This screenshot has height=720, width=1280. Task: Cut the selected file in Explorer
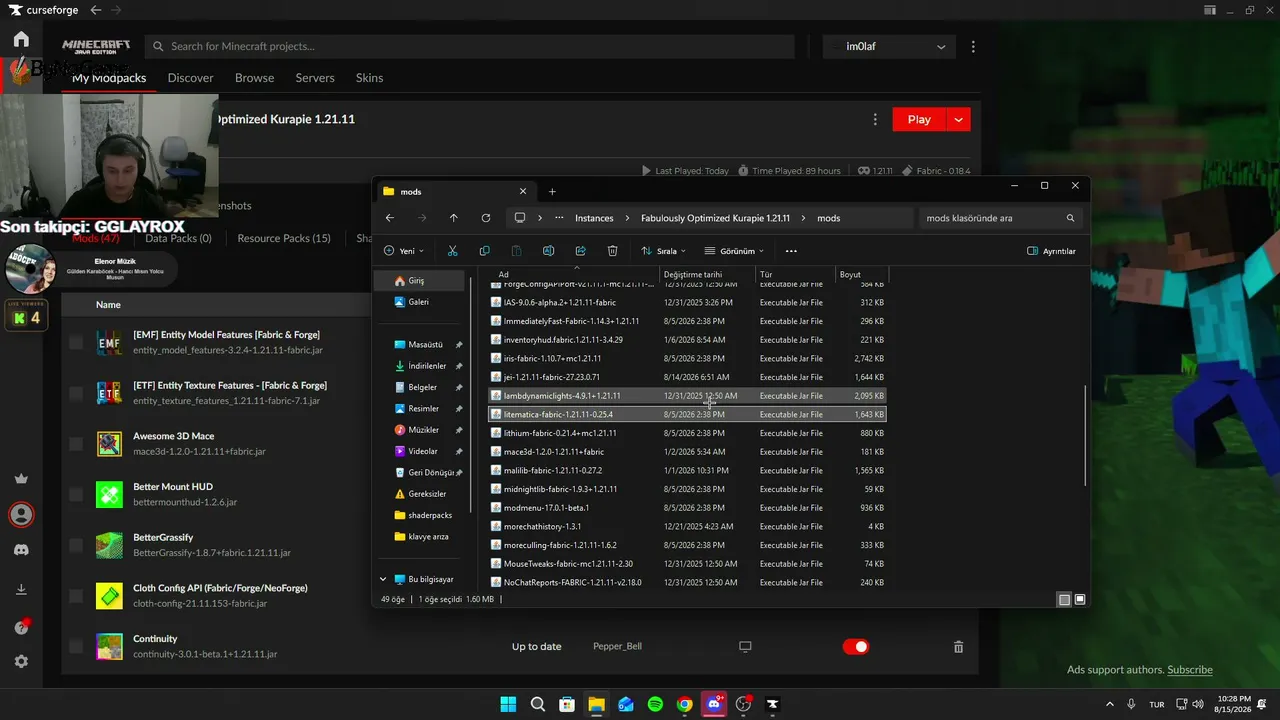tap(453, 251)
